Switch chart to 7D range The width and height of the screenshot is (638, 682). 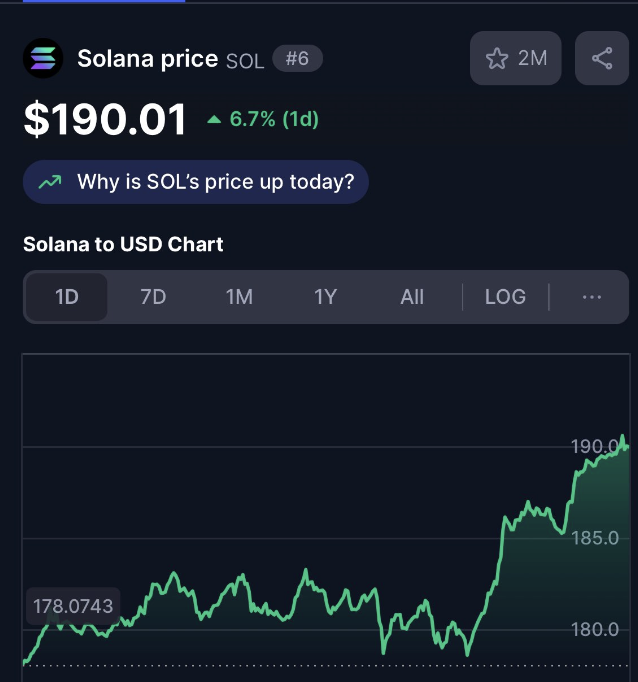[153, 297]
